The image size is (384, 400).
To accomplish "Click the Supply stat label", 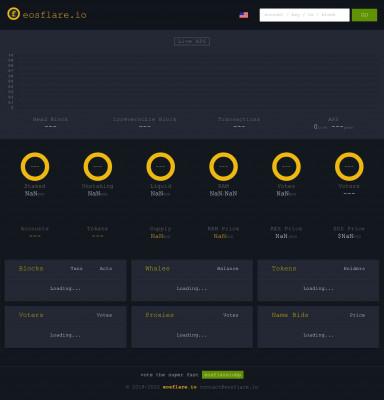I will (161, 229).
